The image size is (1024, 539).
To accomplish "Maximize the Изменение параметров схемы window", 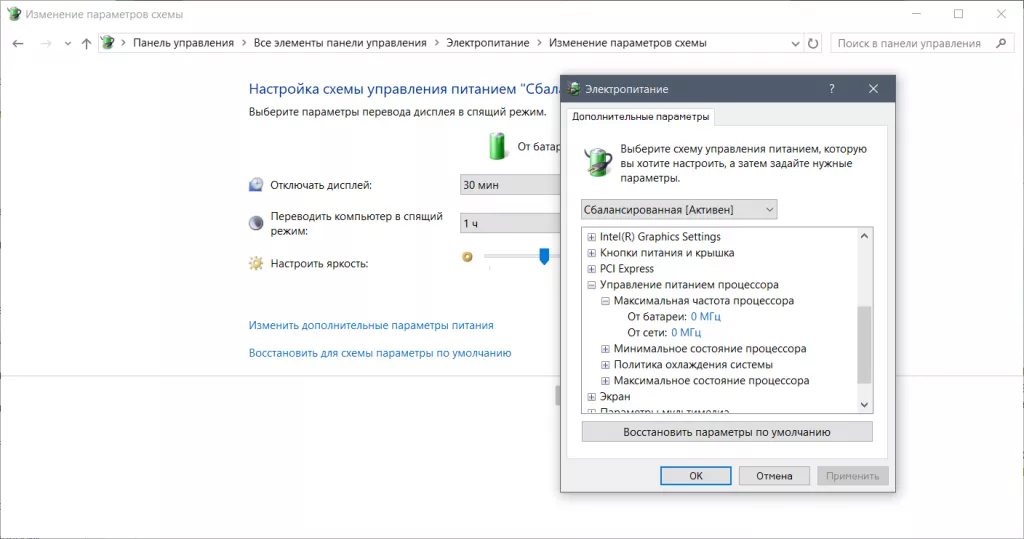I will point(958,14).
